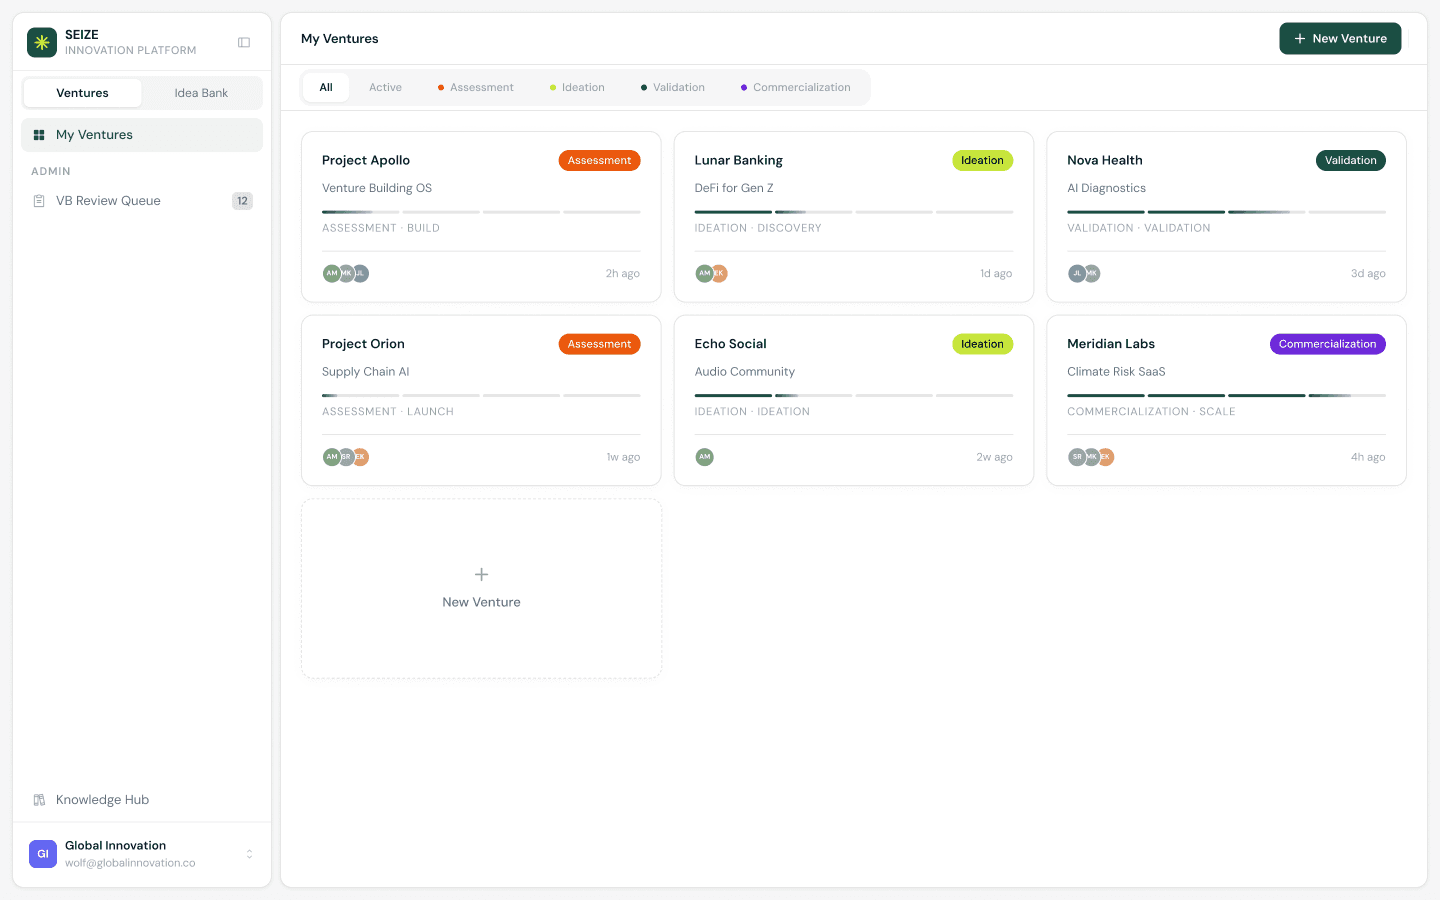
Task: Click the Project Apollo progress bar
Action: (x=481, y=212)
